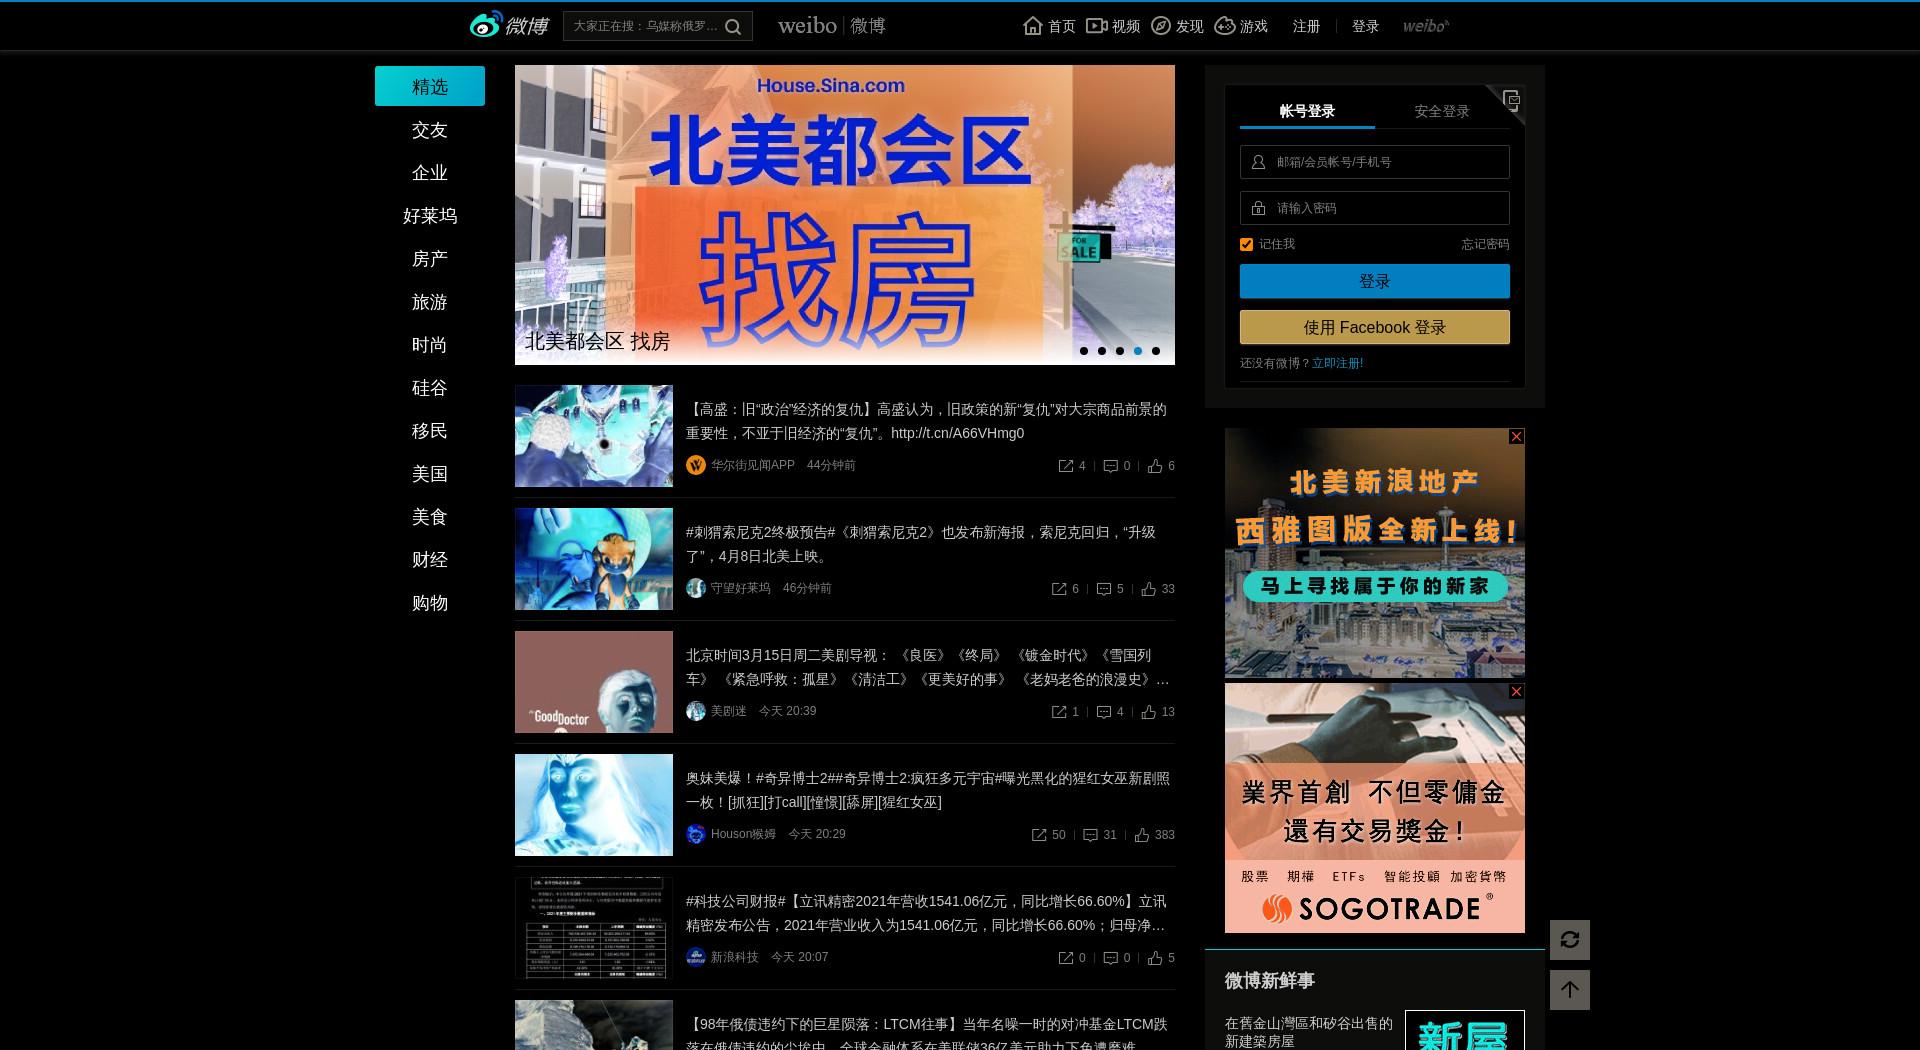Click Houson猴姆 avatar icon

click(696, 834)
